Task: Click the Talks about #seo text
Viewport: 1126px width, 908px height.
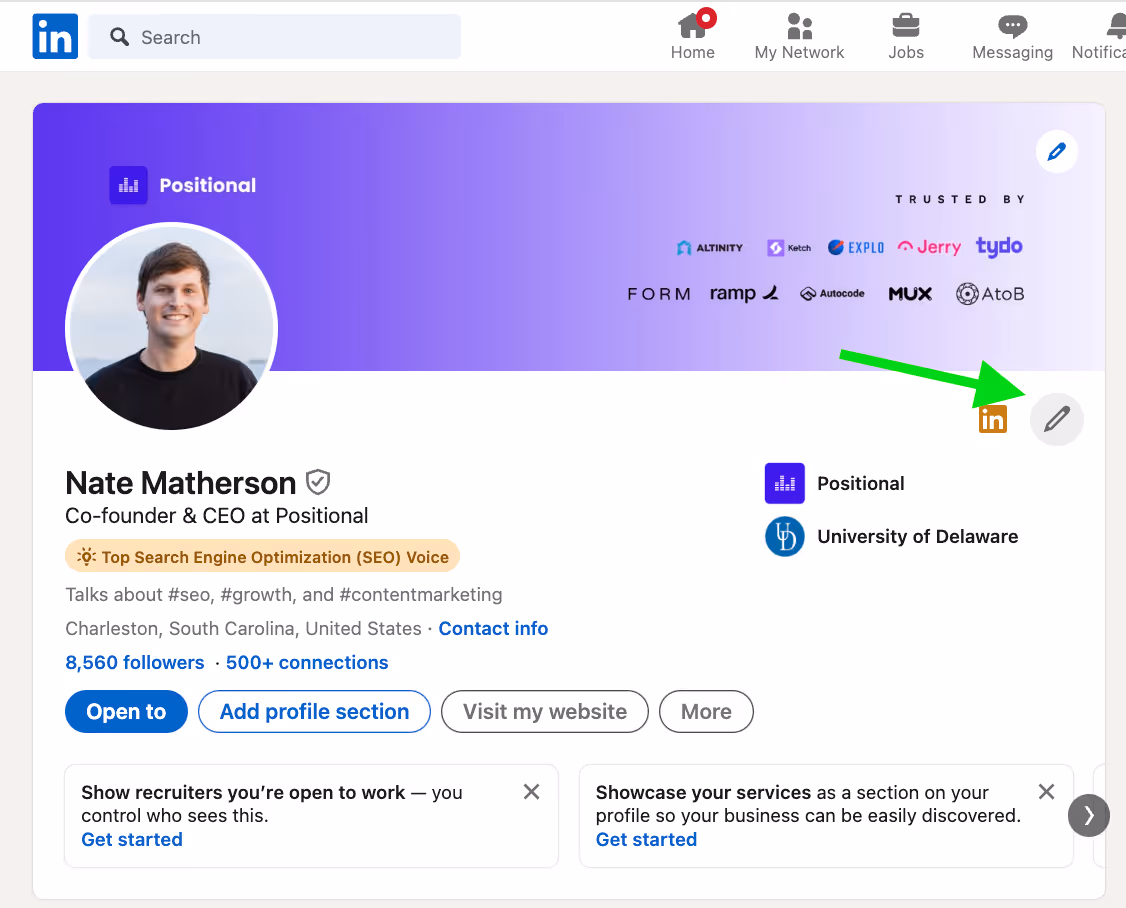Action: 284,595
